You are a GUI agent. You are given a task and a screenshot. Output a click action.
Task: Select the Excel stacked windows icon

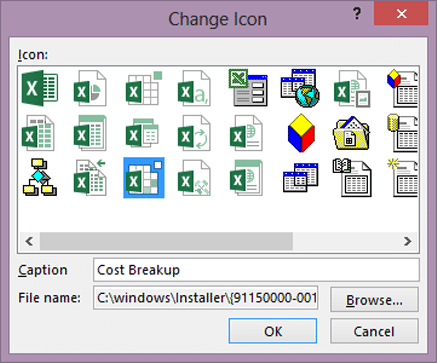coord(142,133)
